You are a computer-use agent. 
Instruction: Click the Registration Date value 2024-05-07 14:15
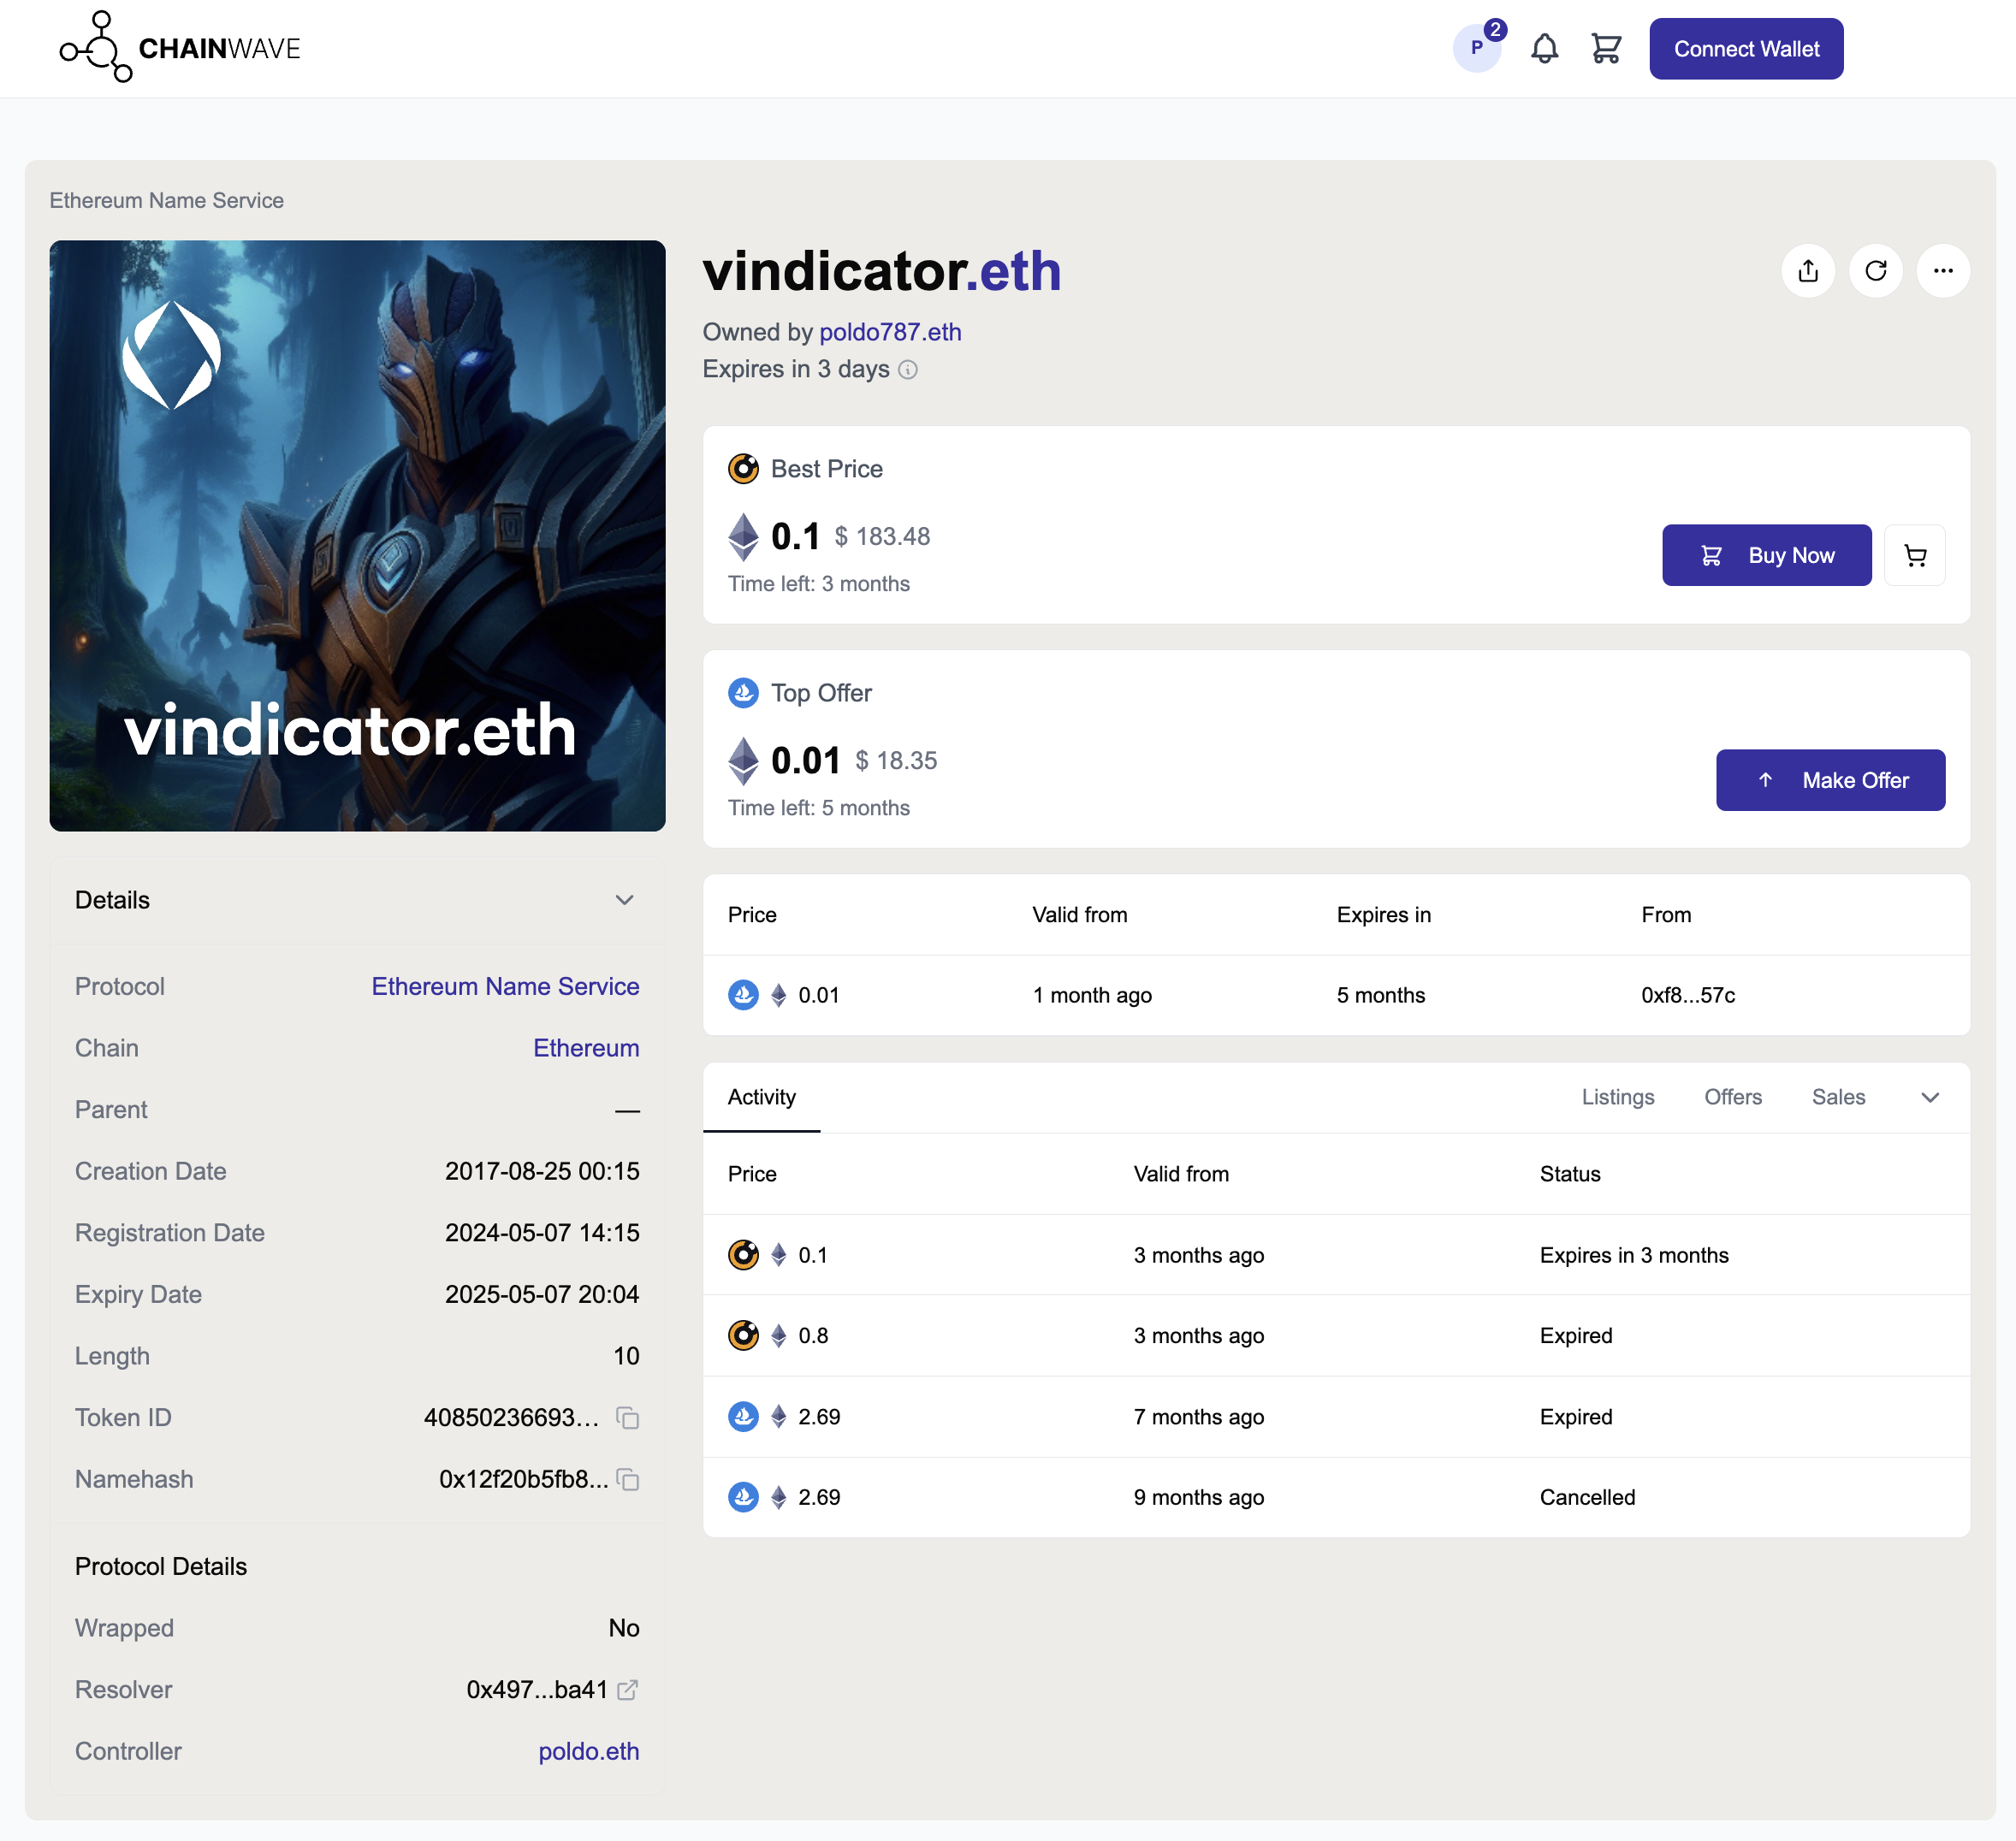pyautogui.click(x=542, y=1233)
